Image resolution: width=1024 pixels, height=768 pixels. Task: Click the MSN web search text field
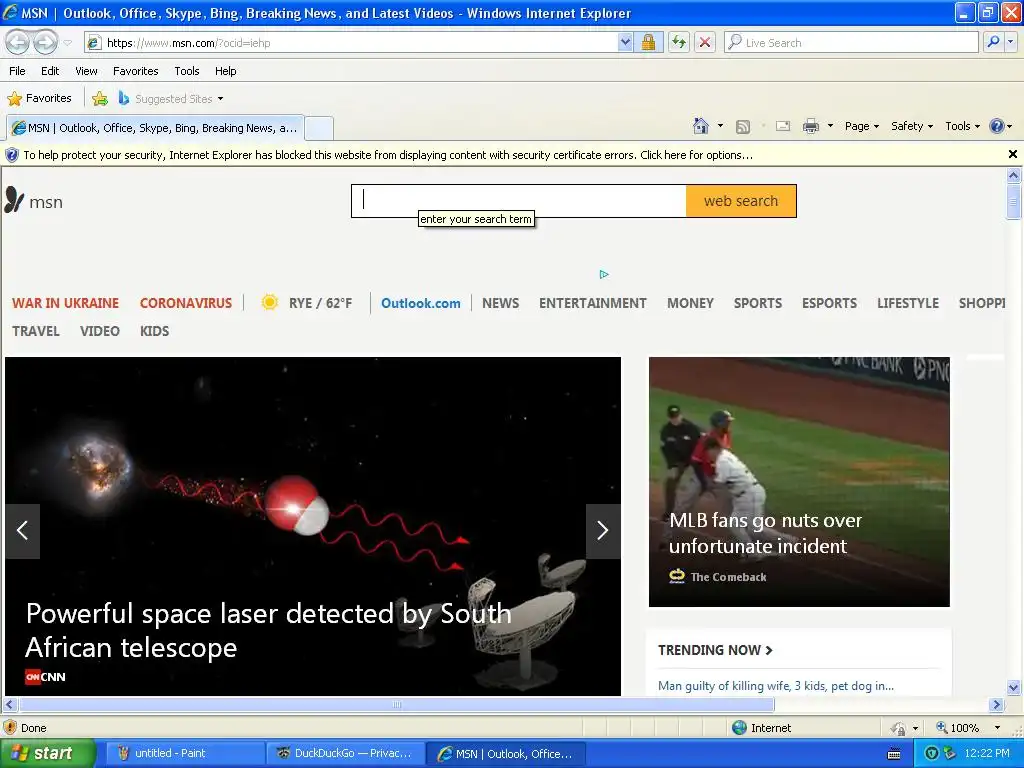pyautogui.click(x=519, y=200)
